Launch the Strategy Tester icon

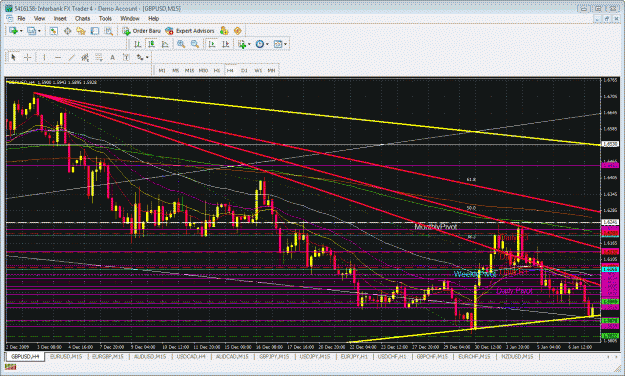point(108,31)
